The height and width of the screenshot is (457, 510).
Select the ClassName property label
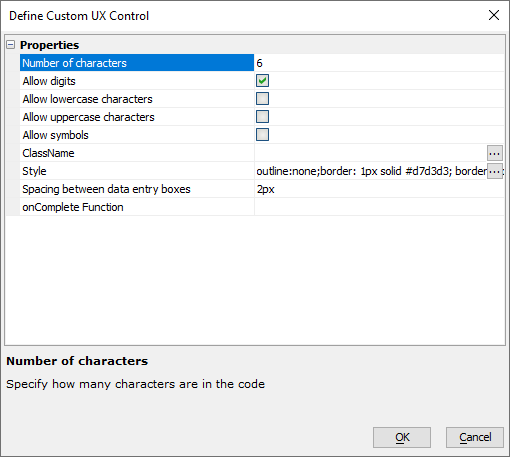[x=48, y=153]
